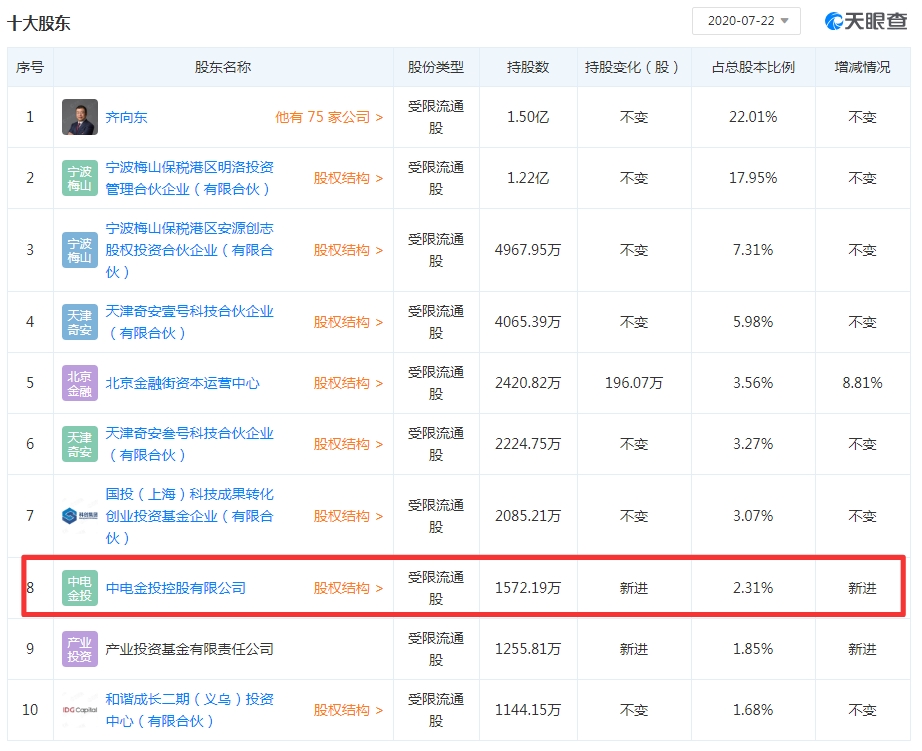
Task: Open 股权结构 for 天津奇安叁号
Action: (x=348, y=444)
